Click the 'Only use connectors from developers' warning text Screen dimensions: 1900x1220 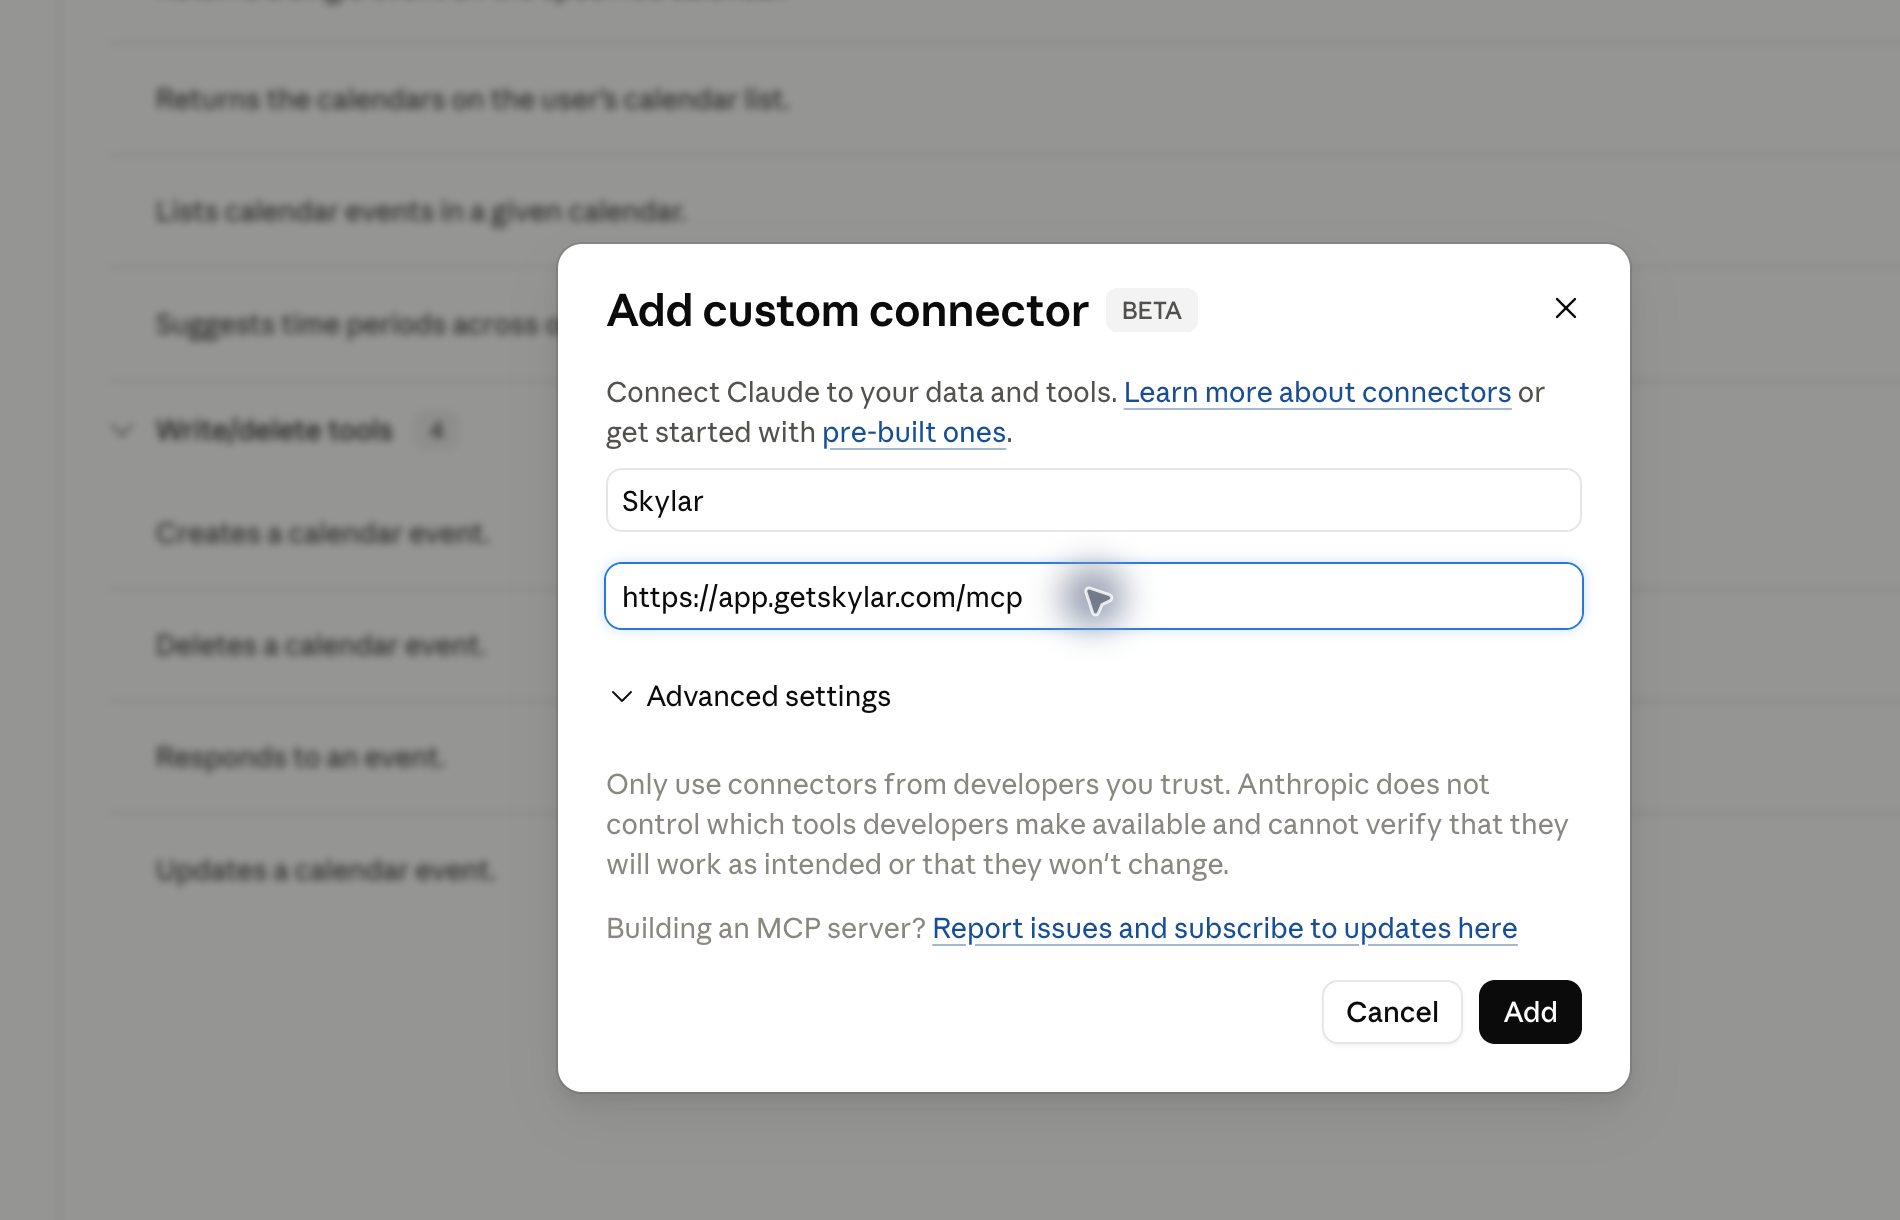[1087, 824]
